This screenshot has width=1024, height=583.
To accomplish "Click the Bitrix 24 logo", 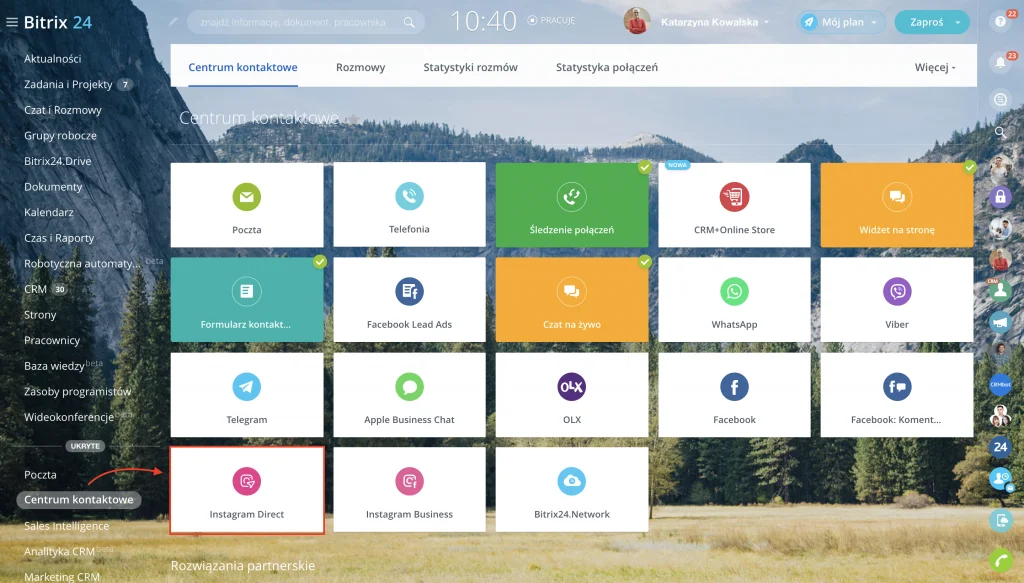I will pos(57,22).
